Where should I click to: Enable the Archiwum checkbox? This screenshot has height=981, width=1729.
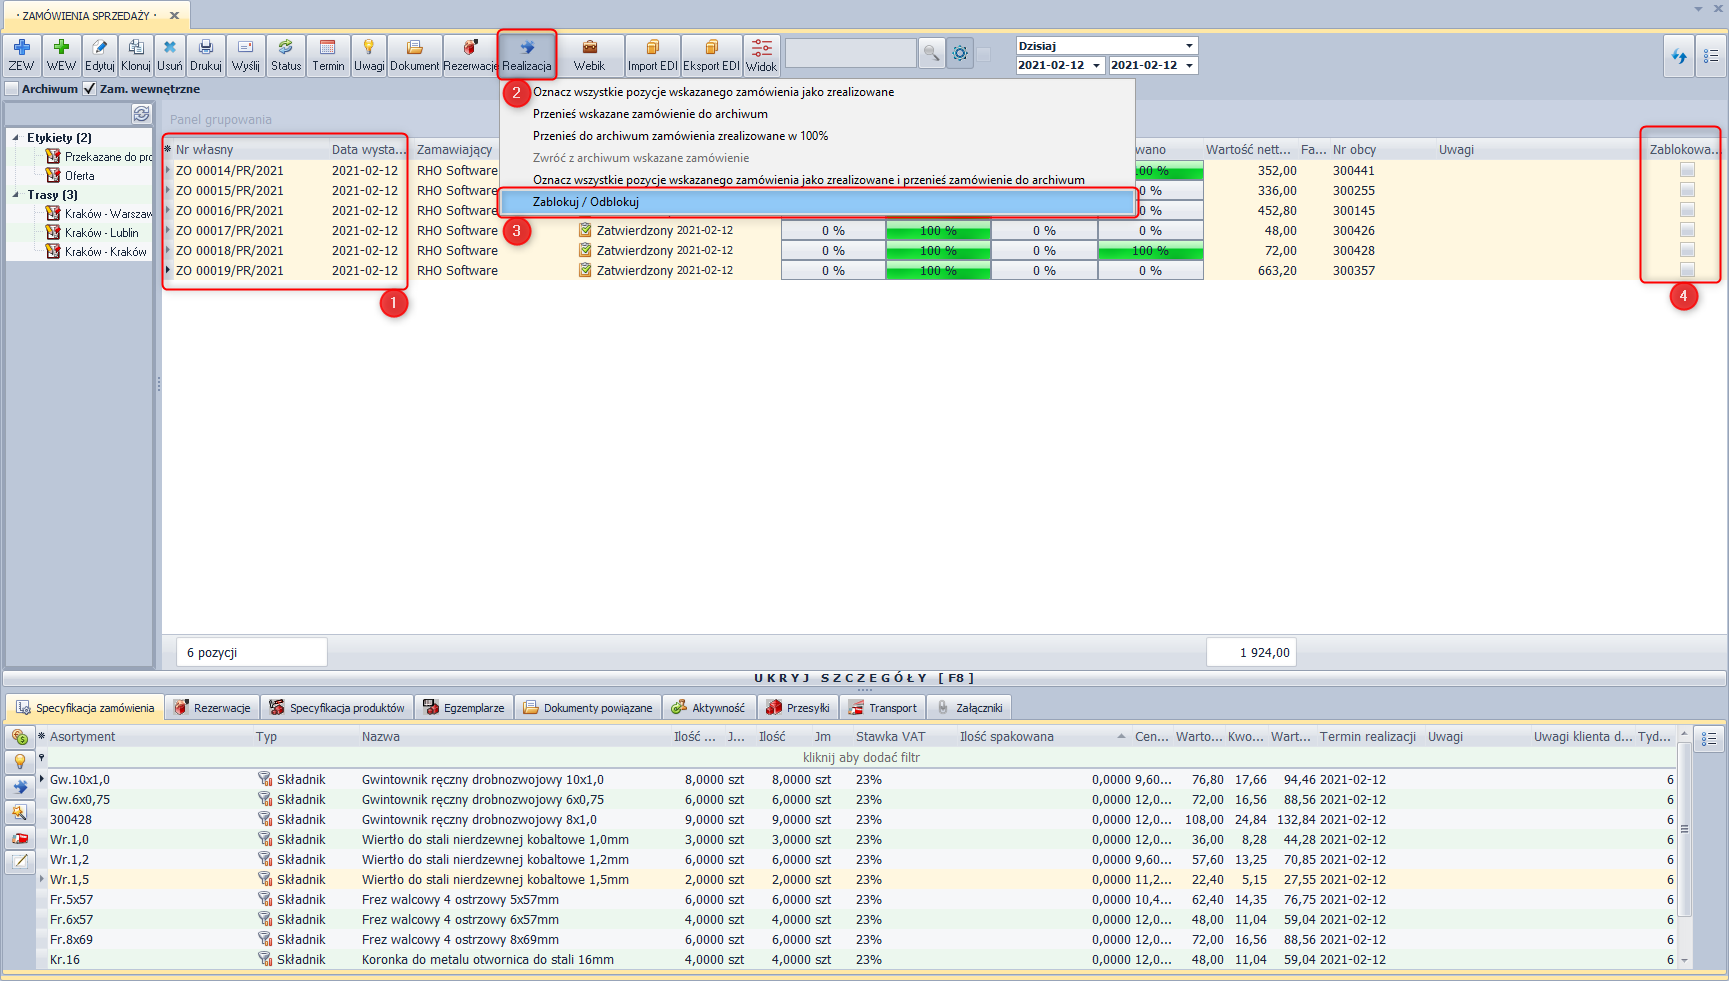(x=12, y=89)
